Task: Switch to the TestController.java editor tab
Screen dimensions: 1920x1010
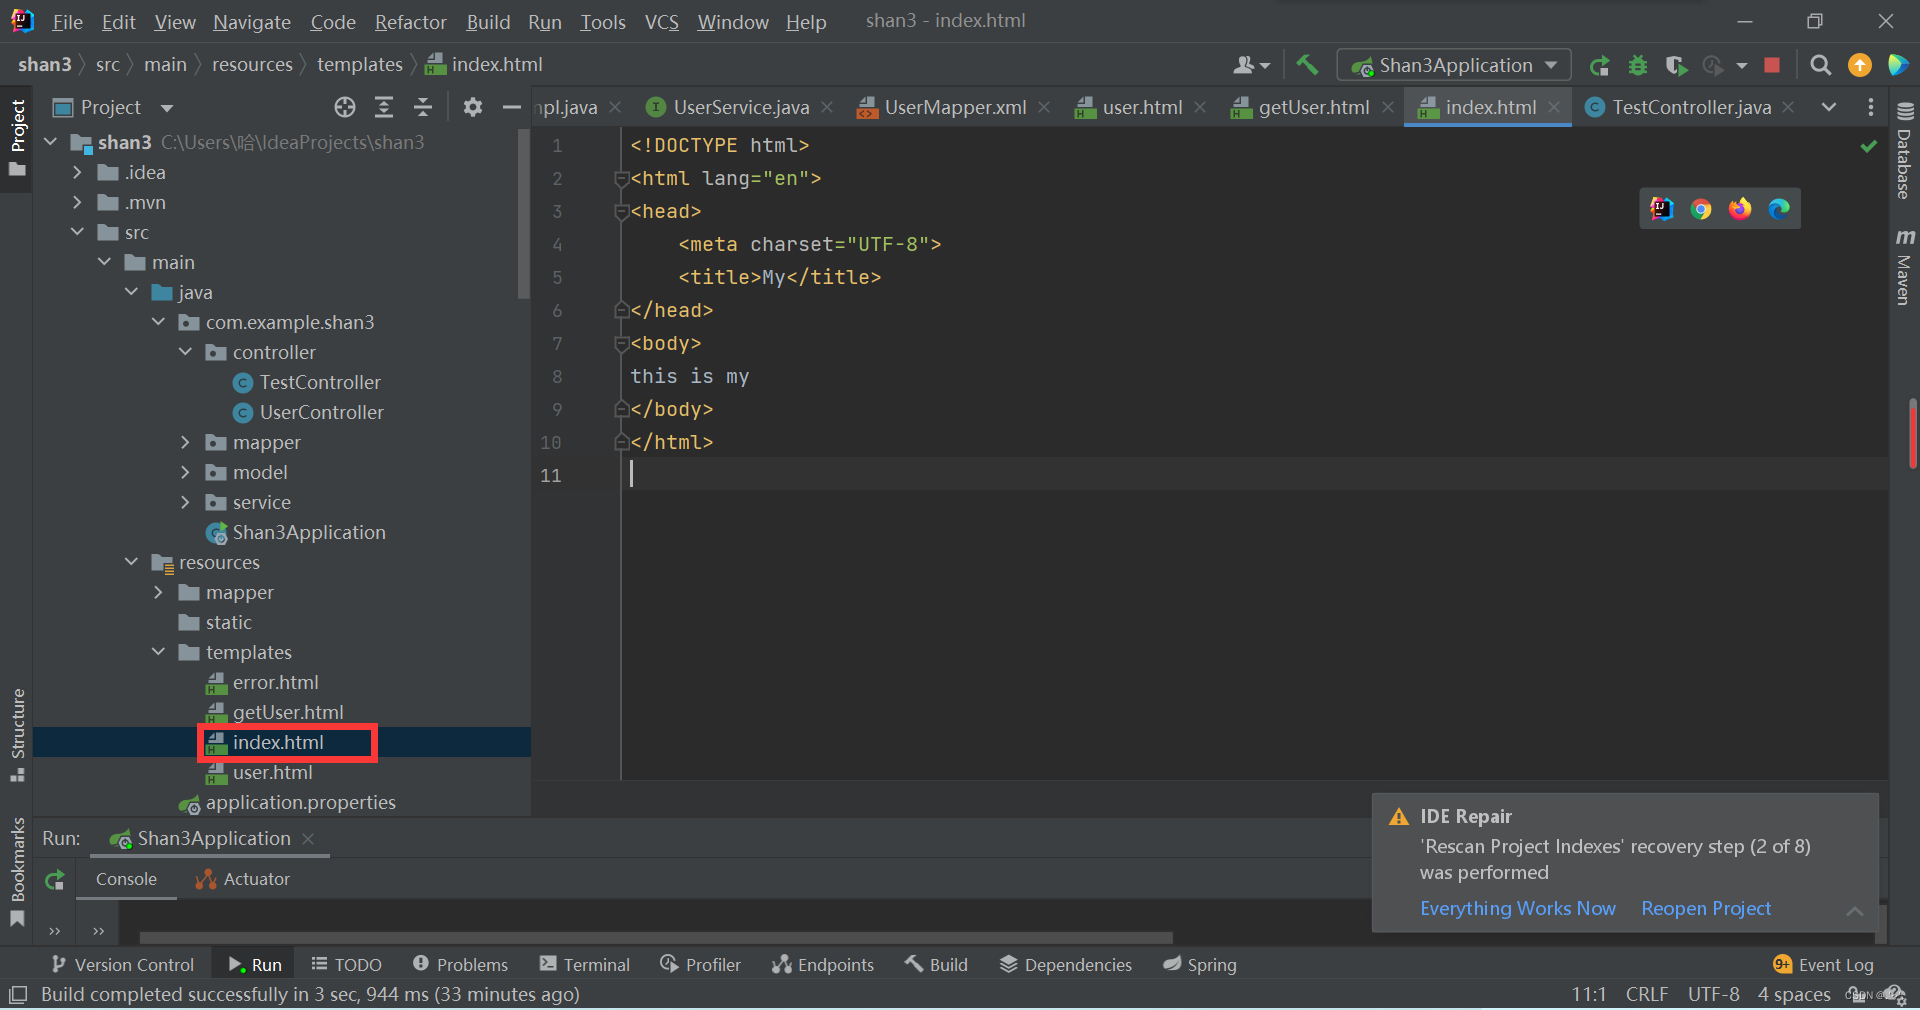Action: coord(1680,107)
